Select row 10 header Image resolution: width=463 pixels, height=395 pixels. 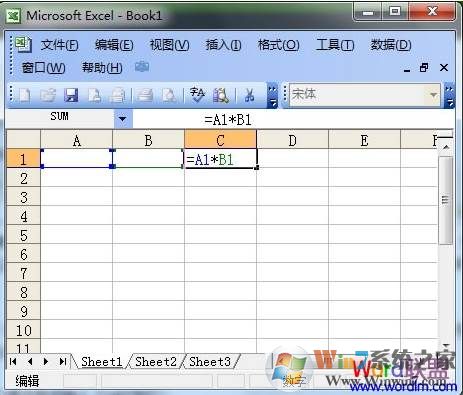23,330
